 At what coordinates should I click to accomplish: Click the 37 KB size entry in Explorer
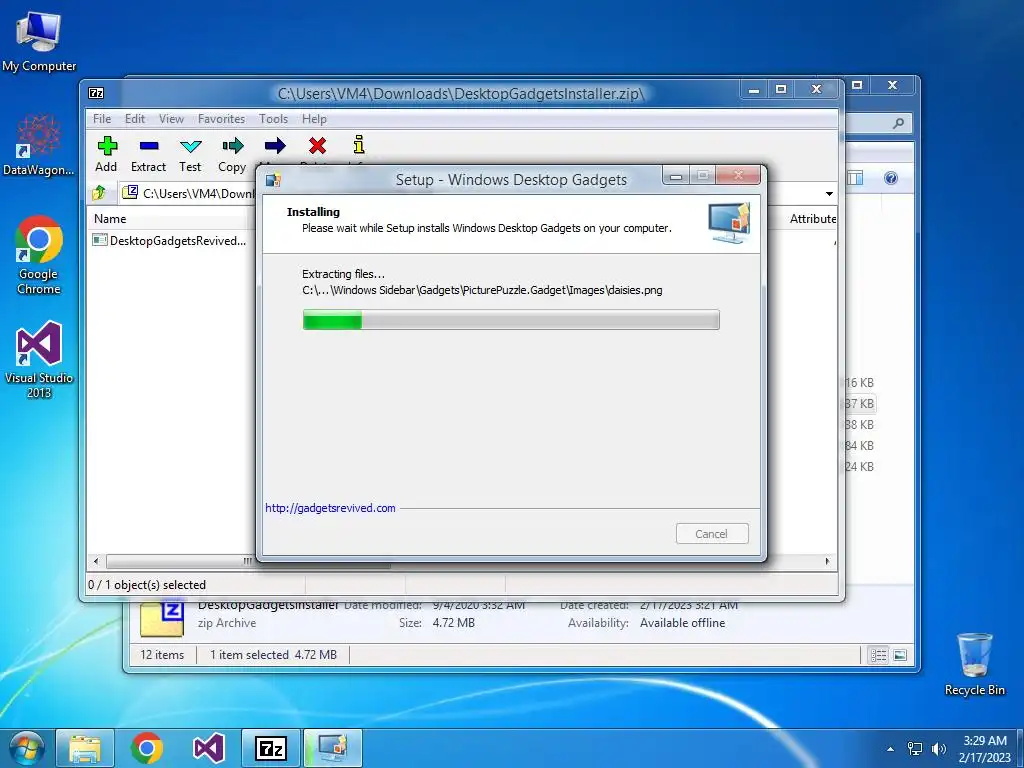(x=859, y=404)
